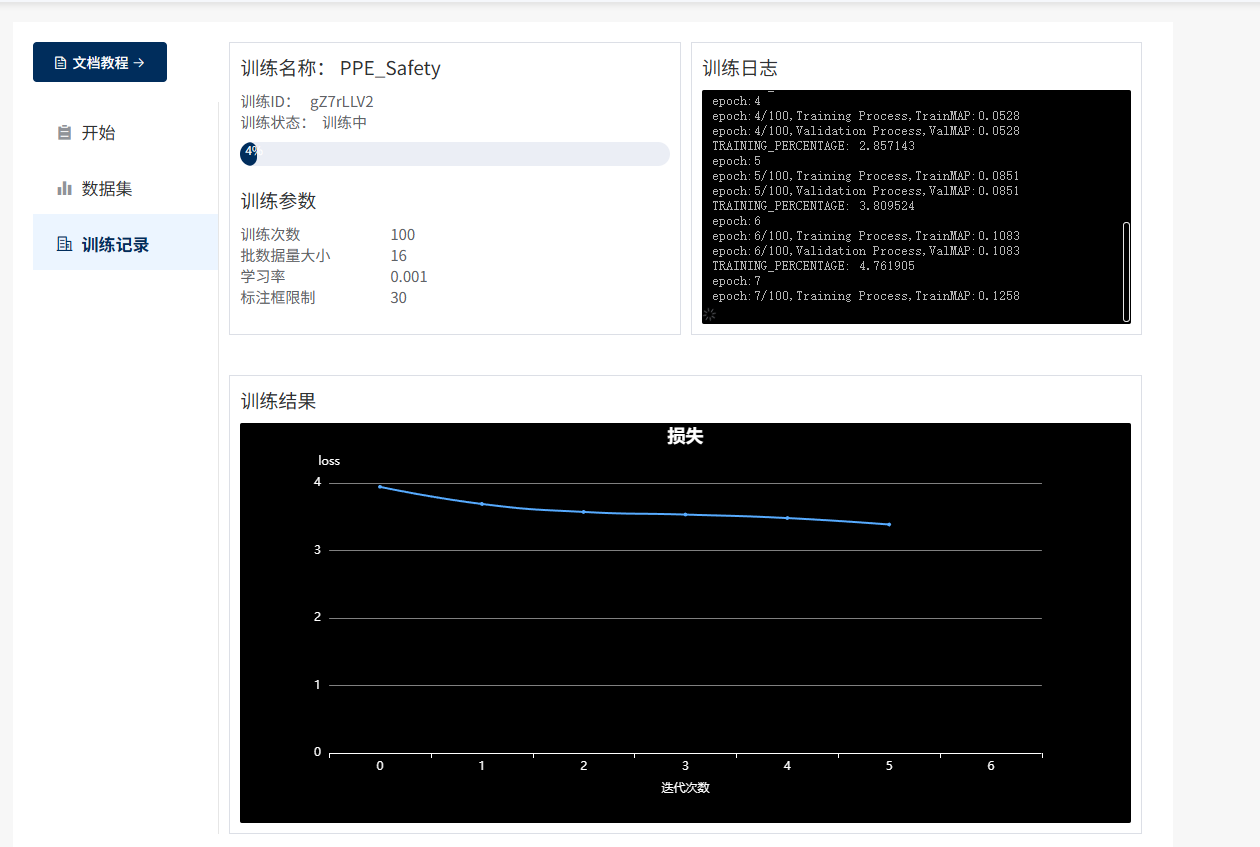Screen dimensions: 1260x847
Task: Click the last TrainMAP:0.1258 log line
Action: (x=865, y=296)
